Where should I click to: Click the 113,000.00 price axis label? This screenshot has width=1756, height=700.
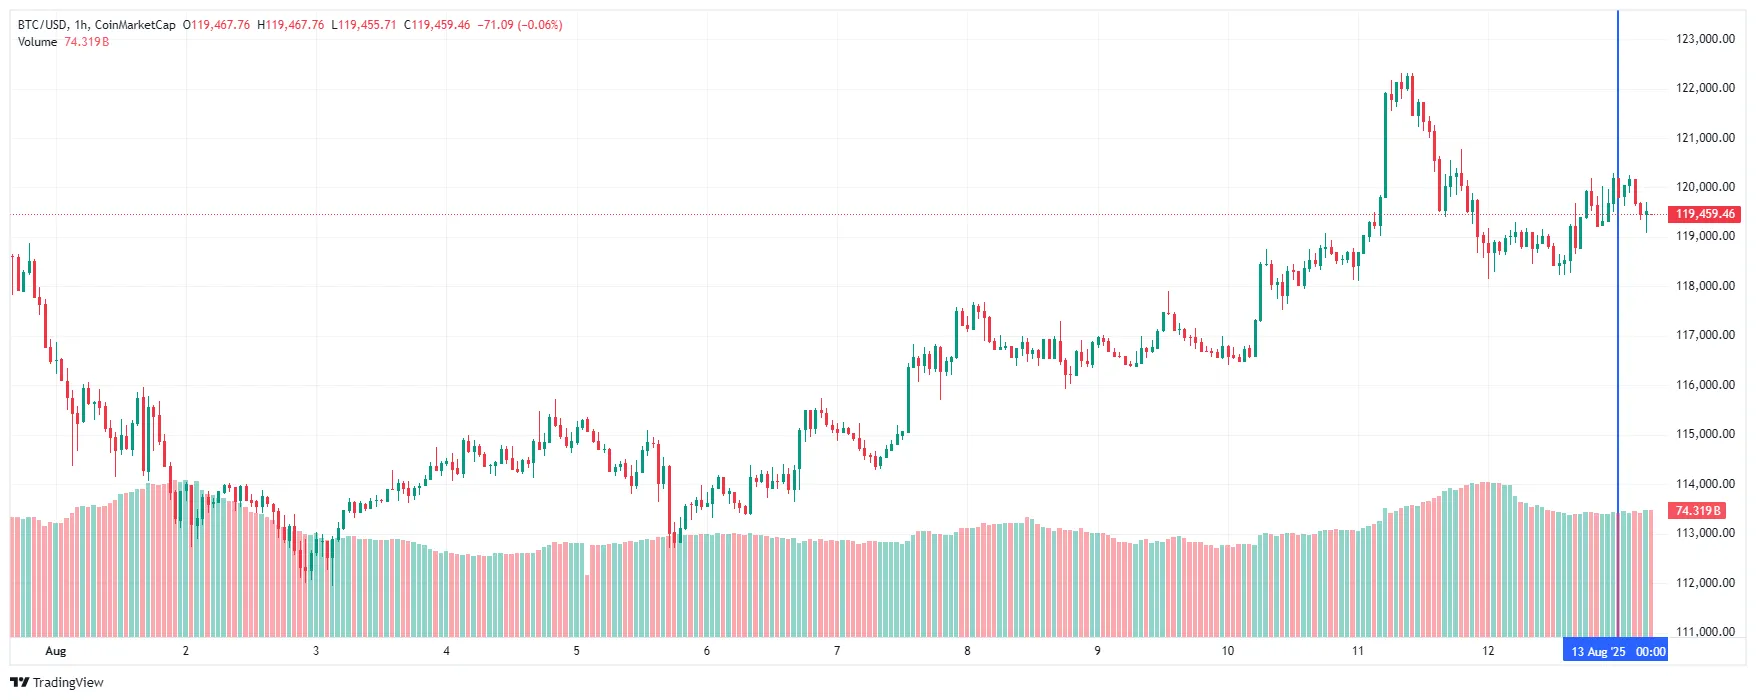(x=1705, y=533)
